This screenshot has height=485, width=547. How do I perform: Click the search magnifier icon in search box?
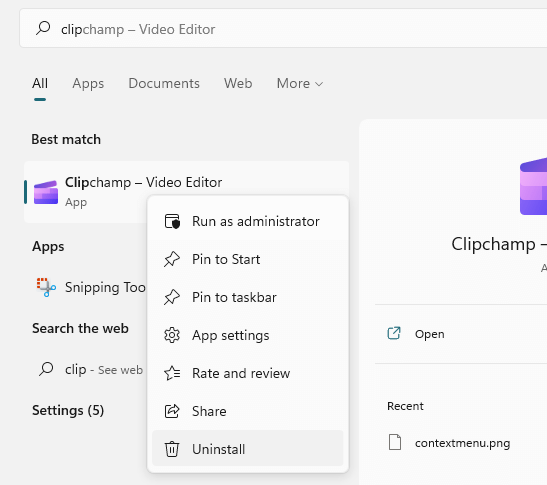point(43,28)
